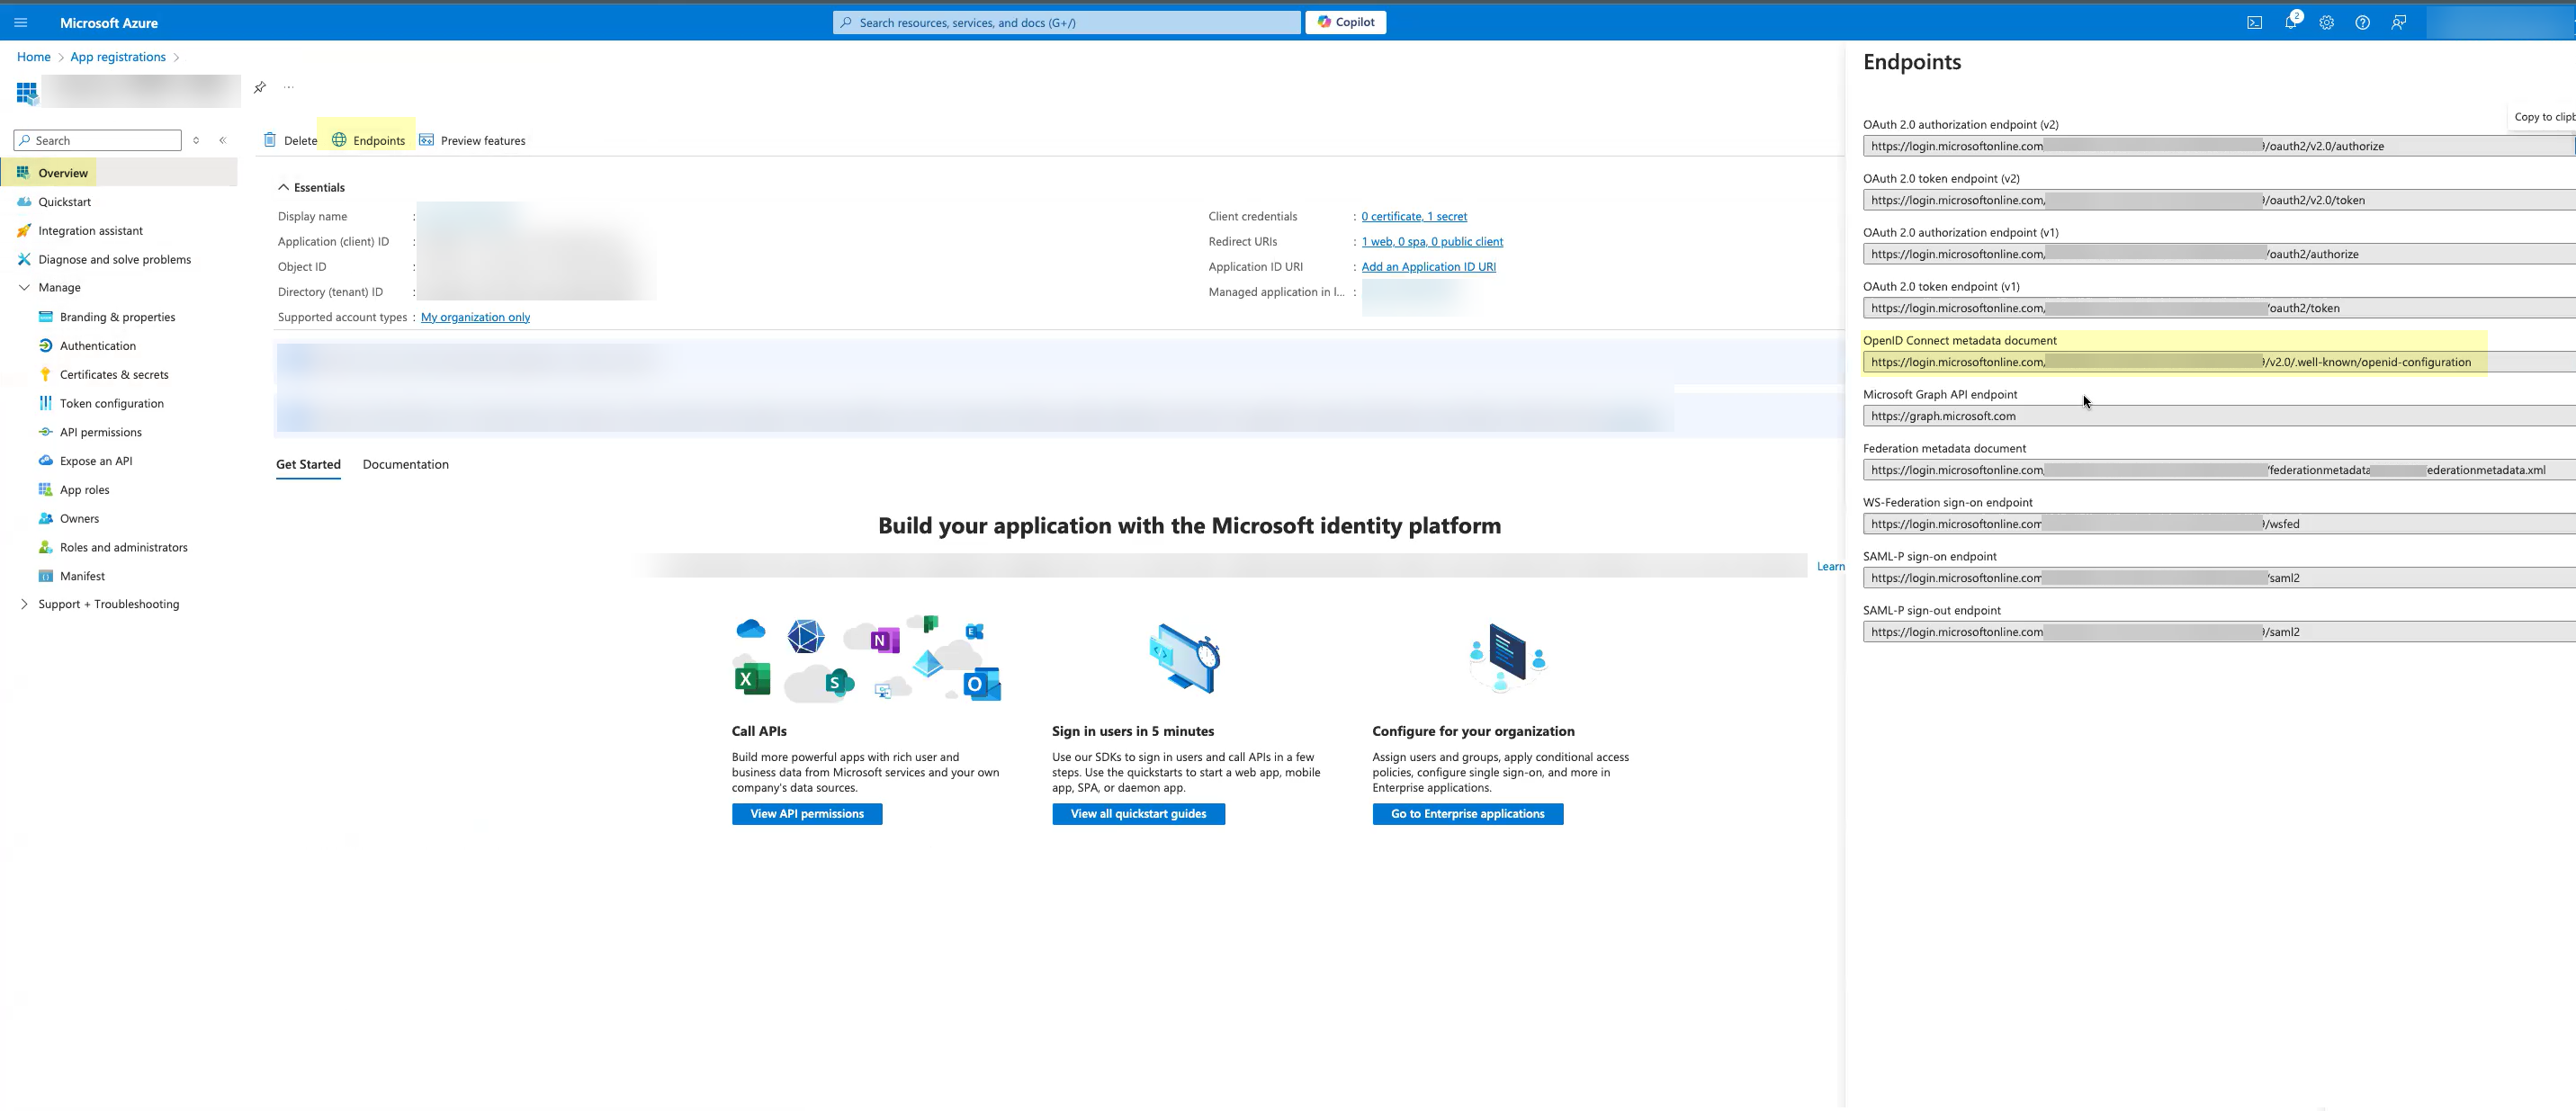Open the notifications bell icon
Screen dimensions: 2576x1111
tap(2290, 22)
